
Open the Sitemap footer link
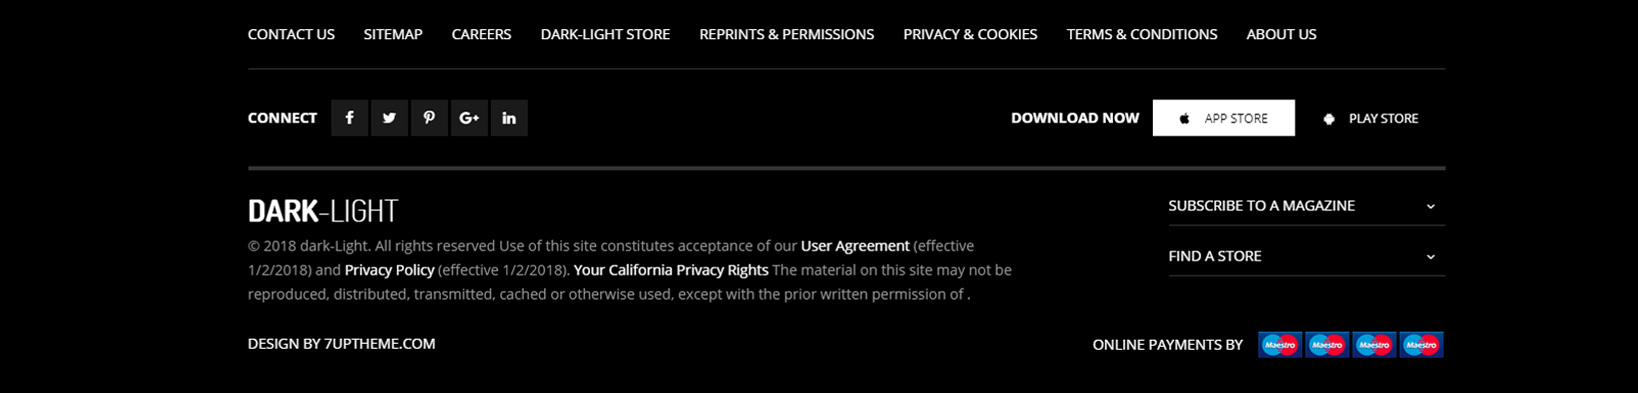coord(393,34)
